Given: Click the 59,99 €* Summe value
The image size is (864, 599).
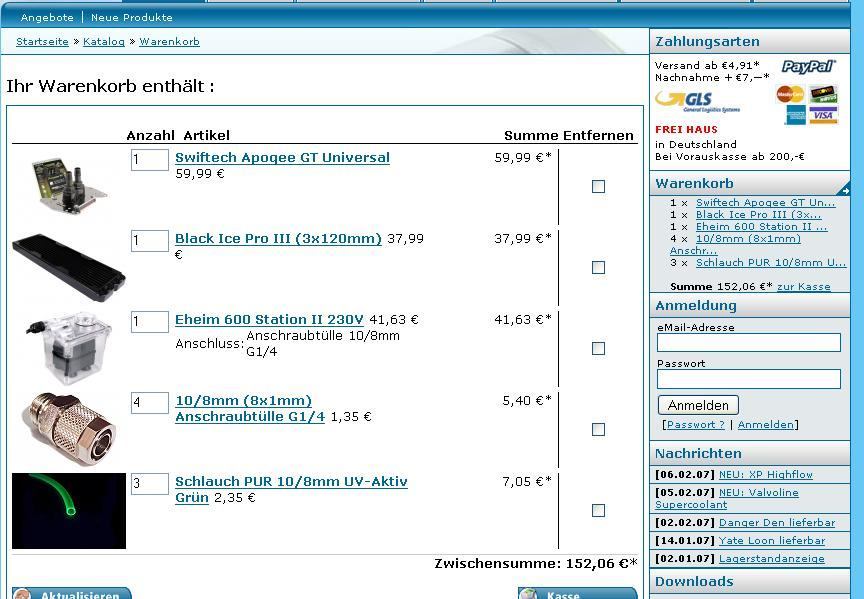Looking at the screenshot, I should [523, 158].
